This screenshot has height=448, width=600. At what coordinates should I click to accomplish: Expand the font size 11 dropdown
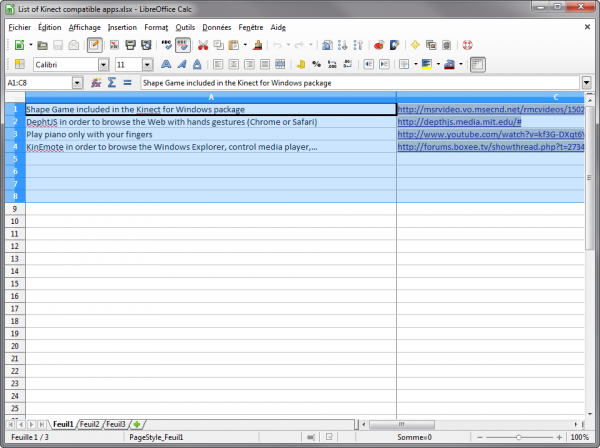147,65
